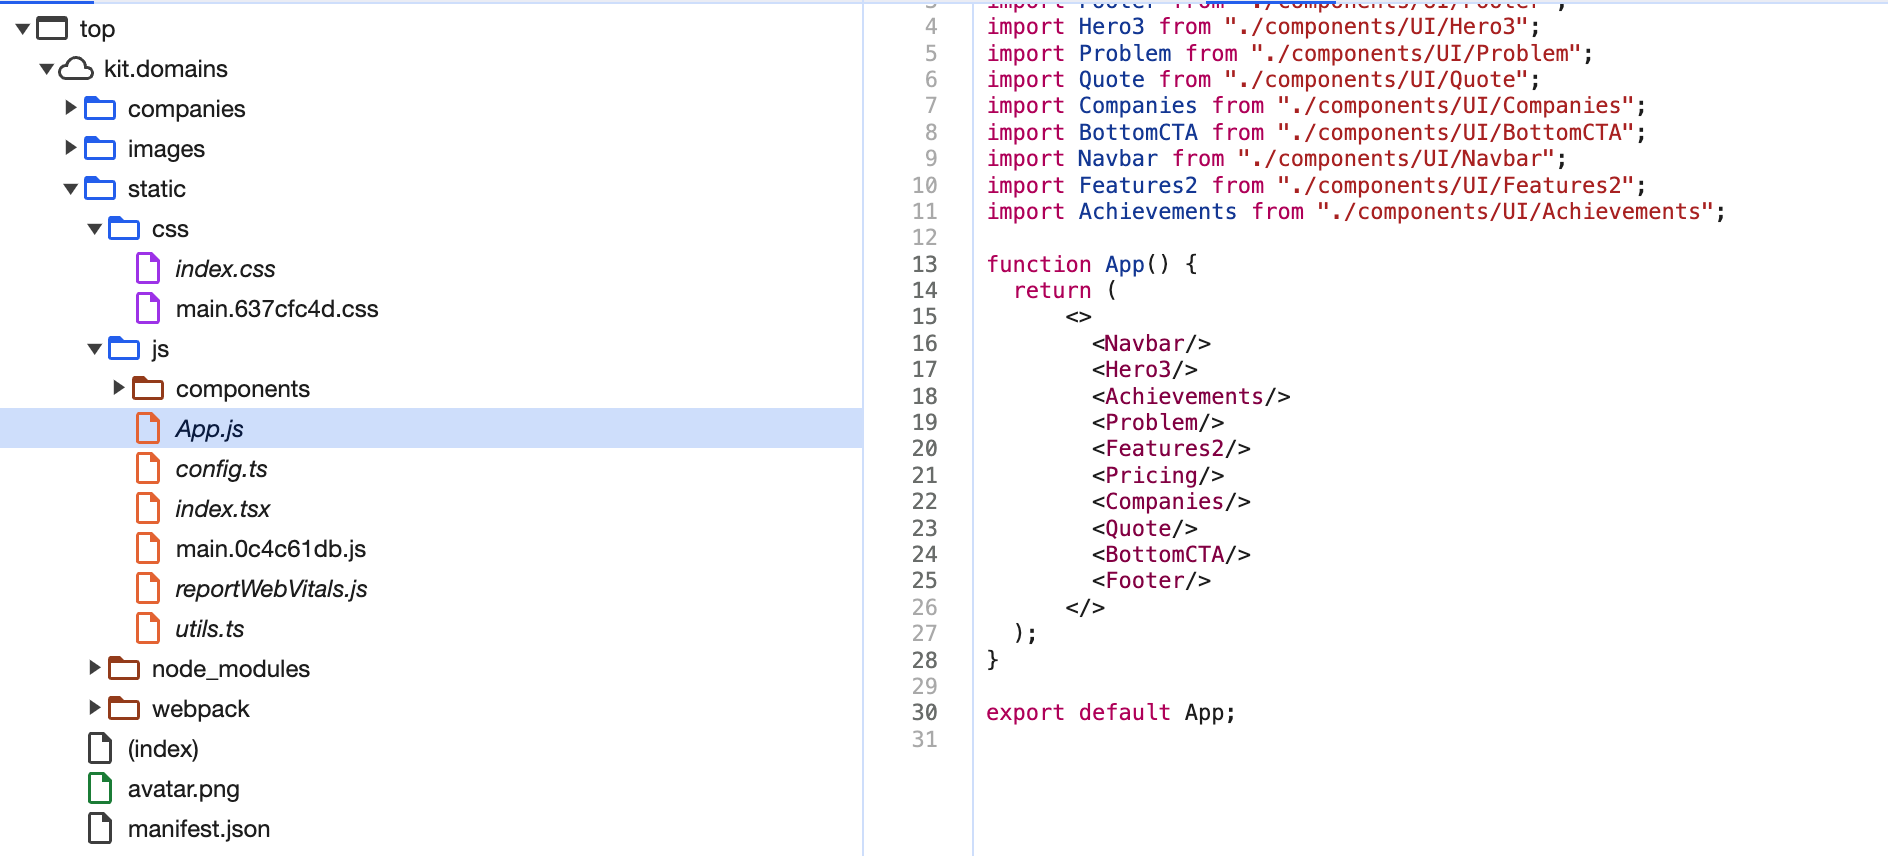Open the index.tsx file
Viewport: 1888px width, 856px height.
tap(222, 509)
